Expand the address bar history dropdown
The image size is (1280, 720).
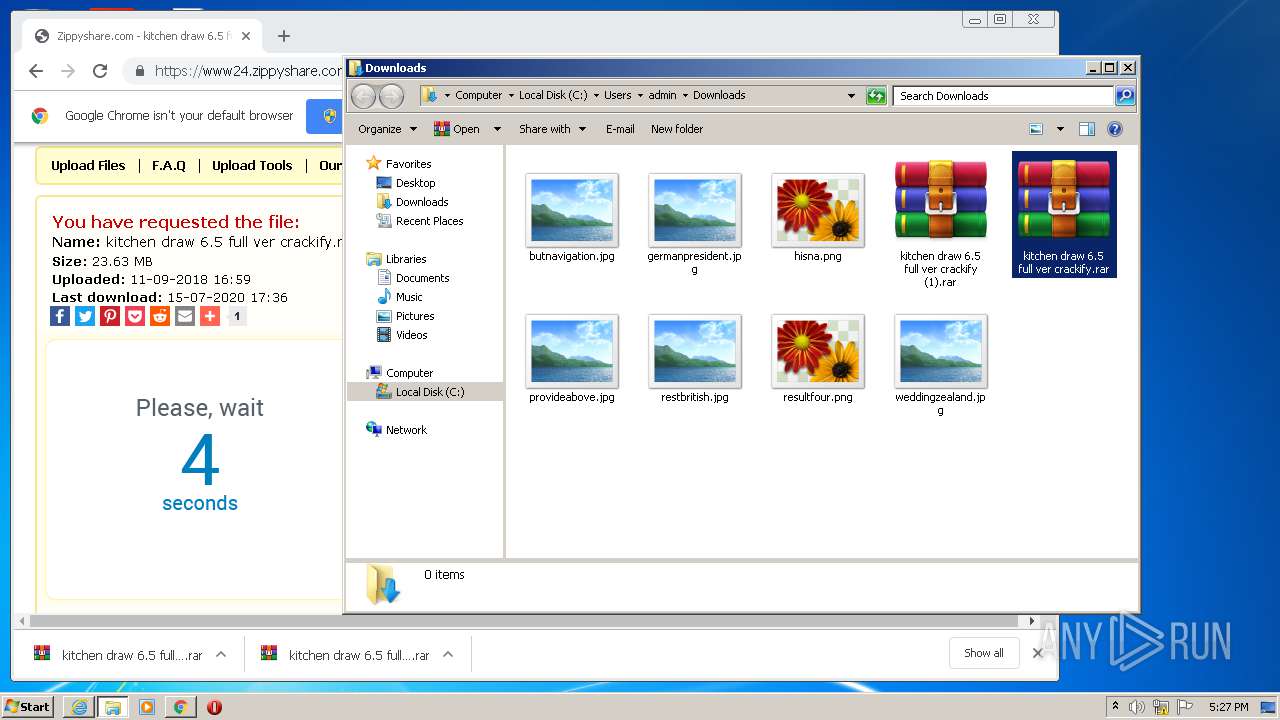tap(852, 96)
